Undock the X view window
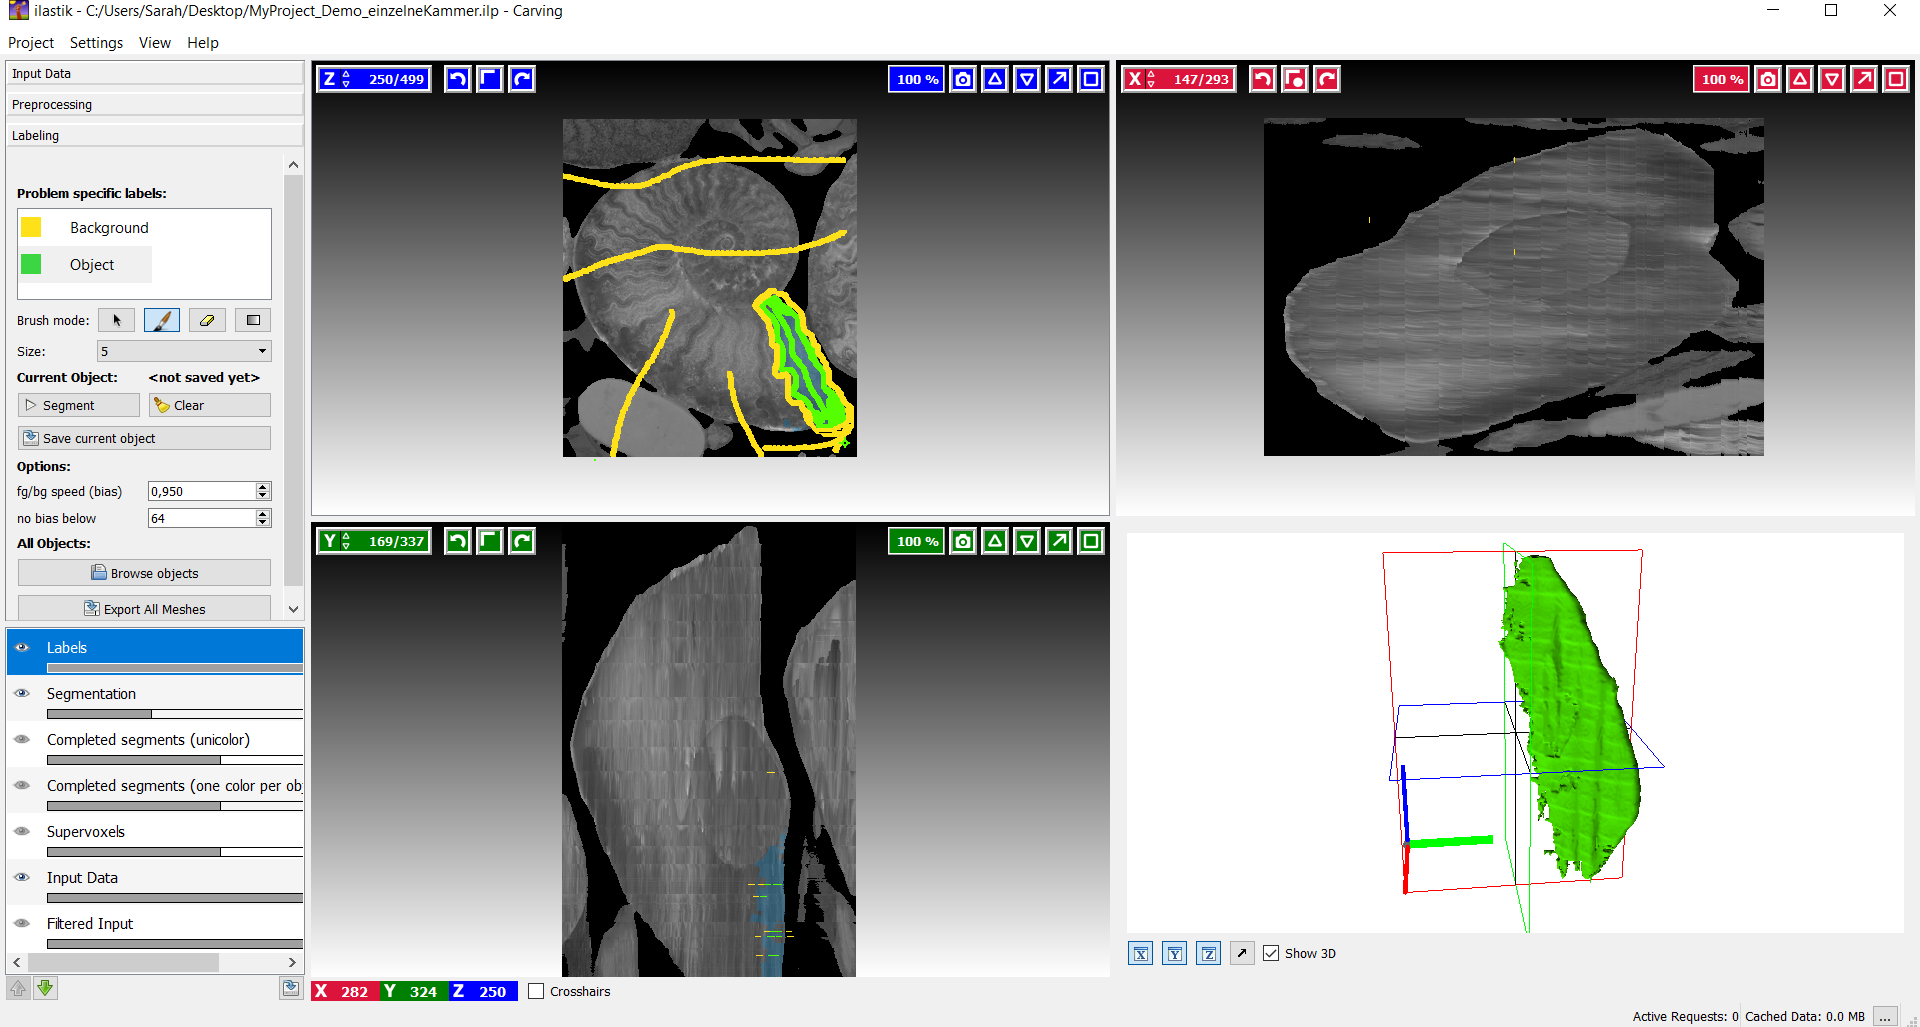 1864,79
